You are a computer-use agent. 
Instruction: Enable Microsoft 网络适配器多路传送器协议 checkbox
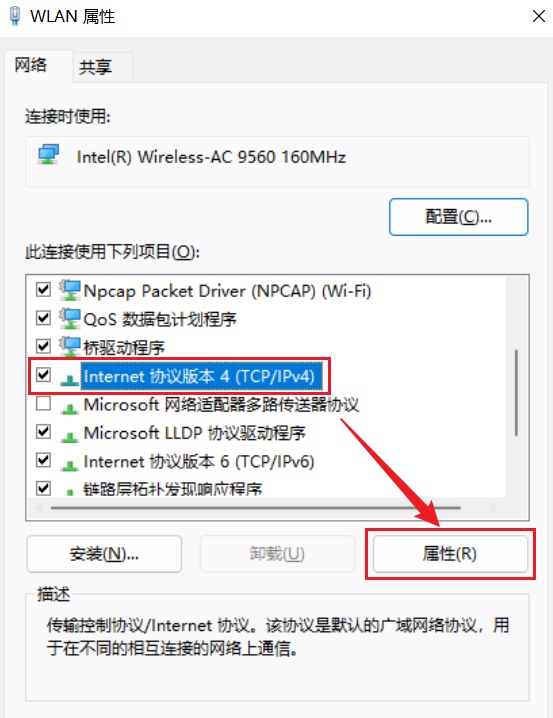[43, 403]
